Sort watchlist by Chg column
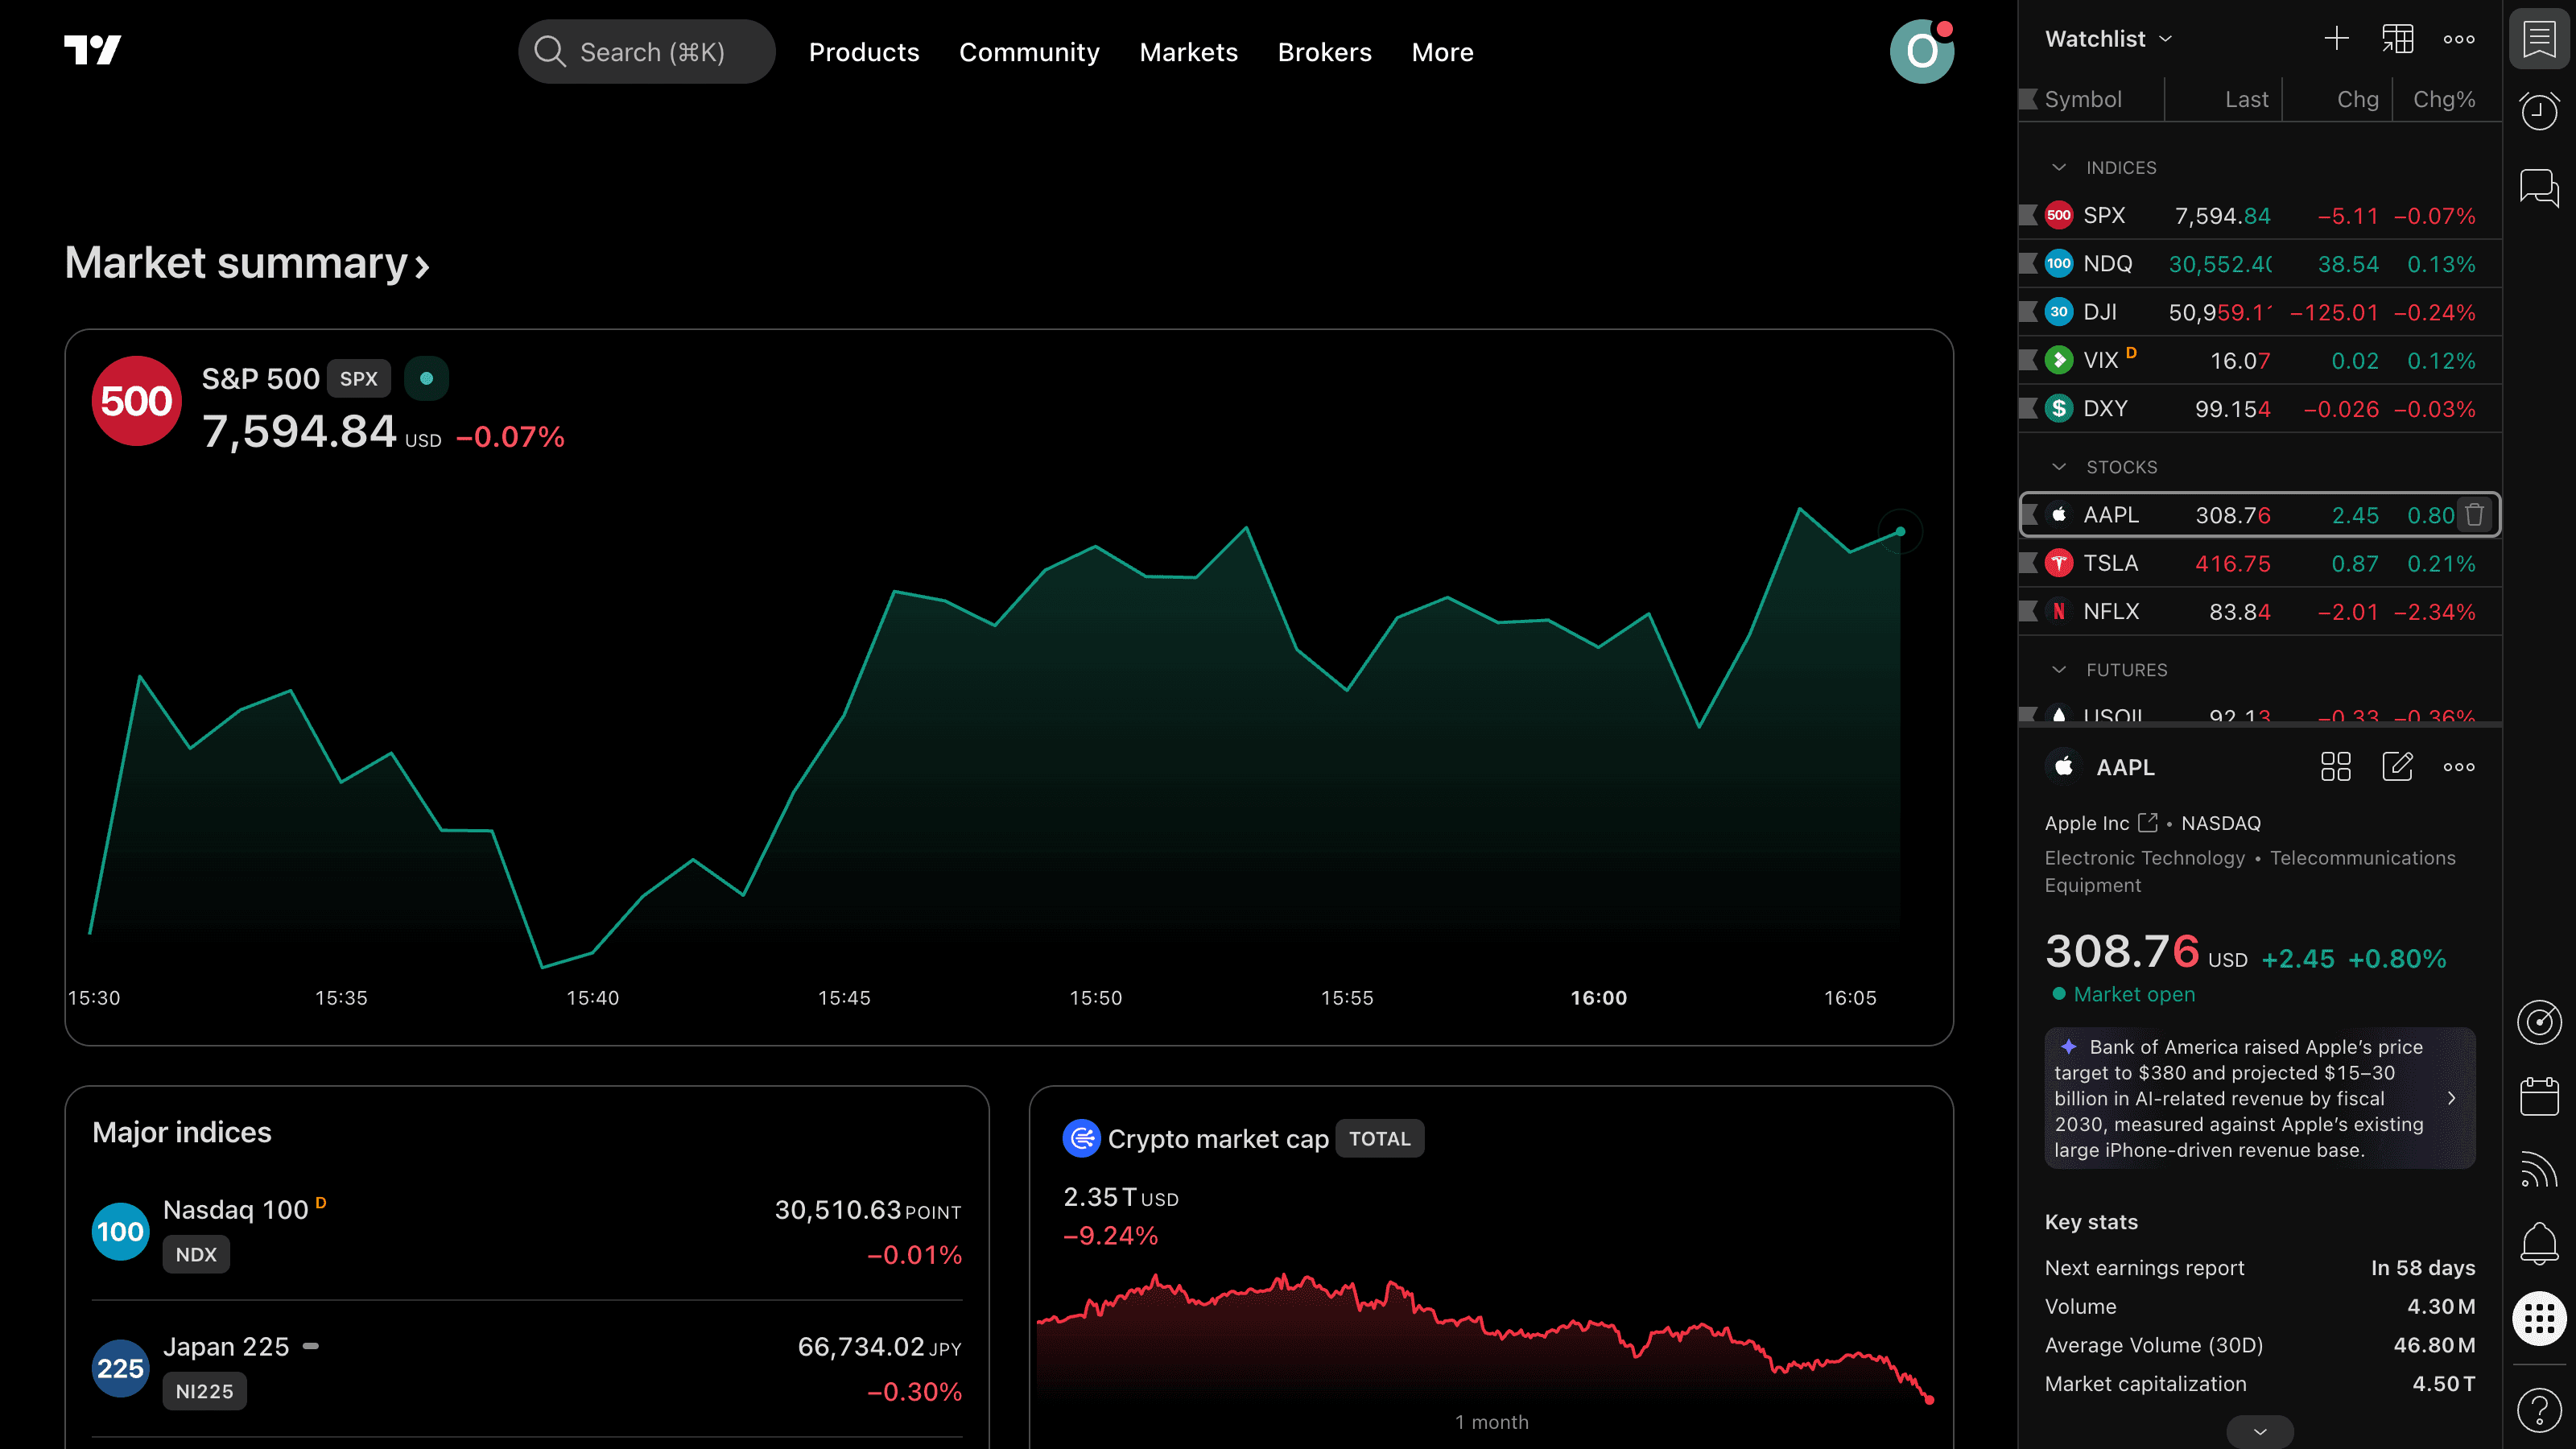 click(2357, 99)
